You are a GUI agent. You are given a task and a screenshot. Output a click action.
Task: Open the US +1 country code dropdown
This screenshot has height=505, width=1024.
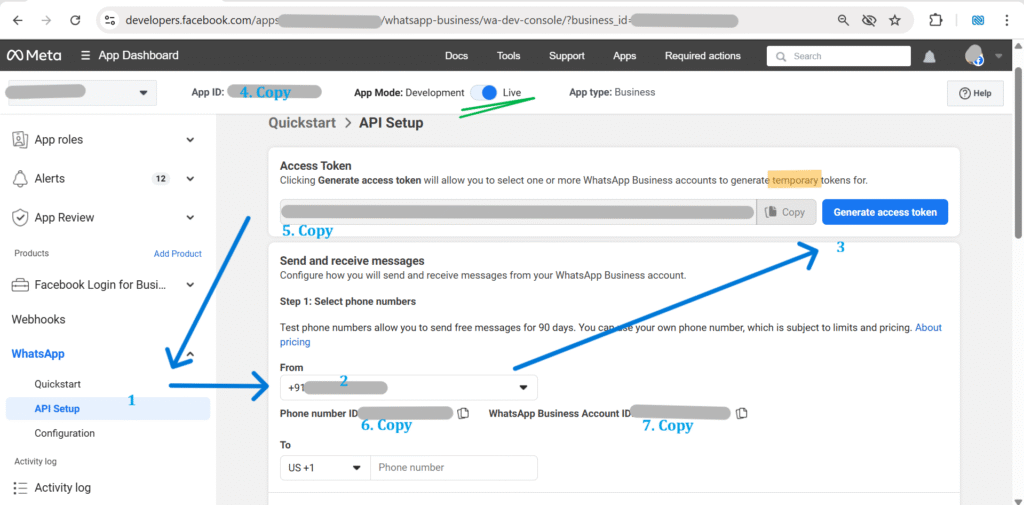tap(325, 467)
